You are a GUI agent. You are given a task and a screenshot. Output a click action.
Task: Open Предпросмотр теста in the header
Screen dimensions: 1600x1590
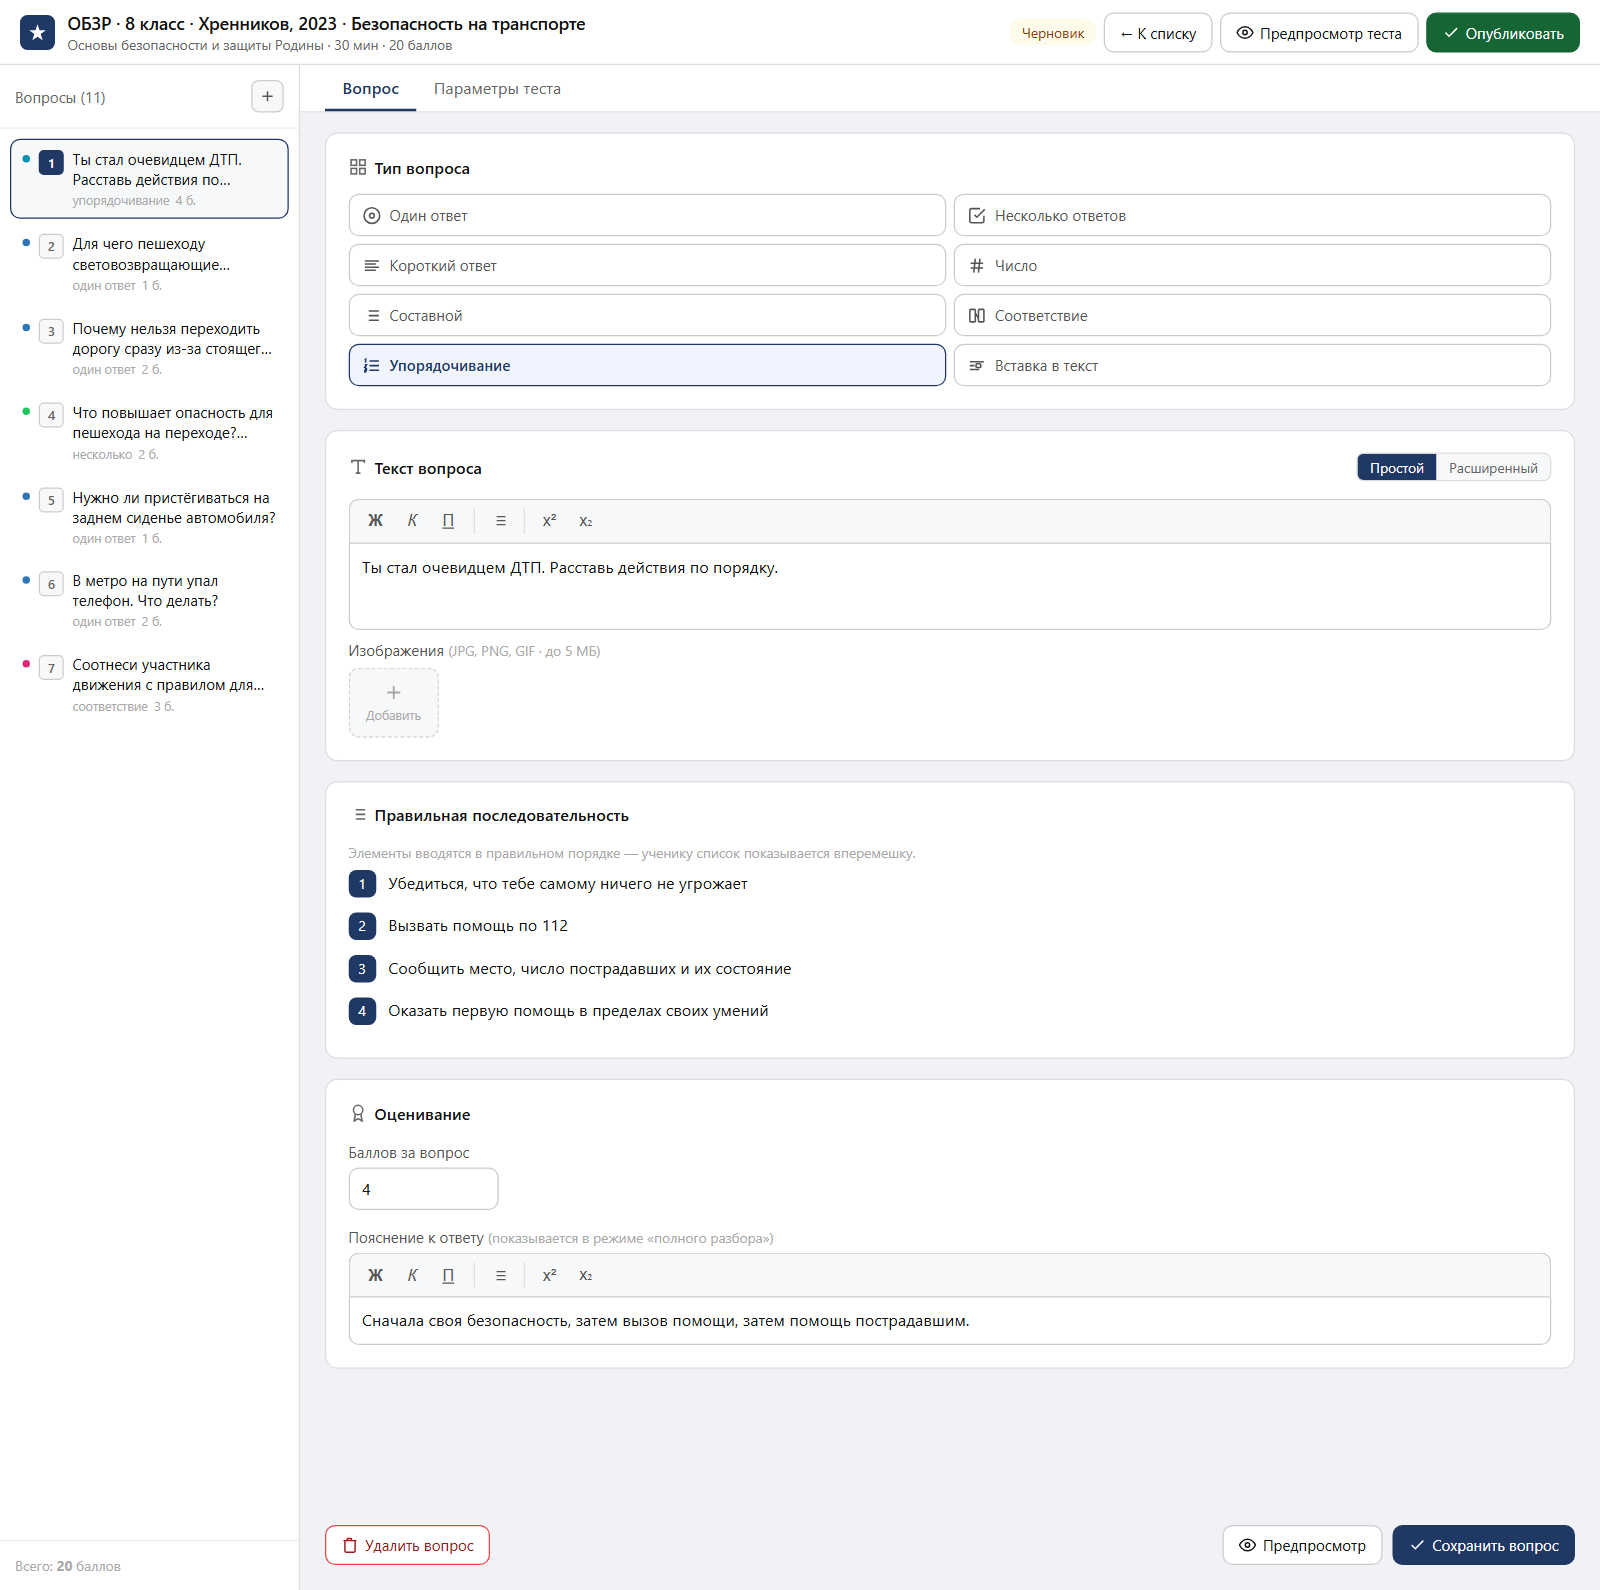pos(1319,33)
